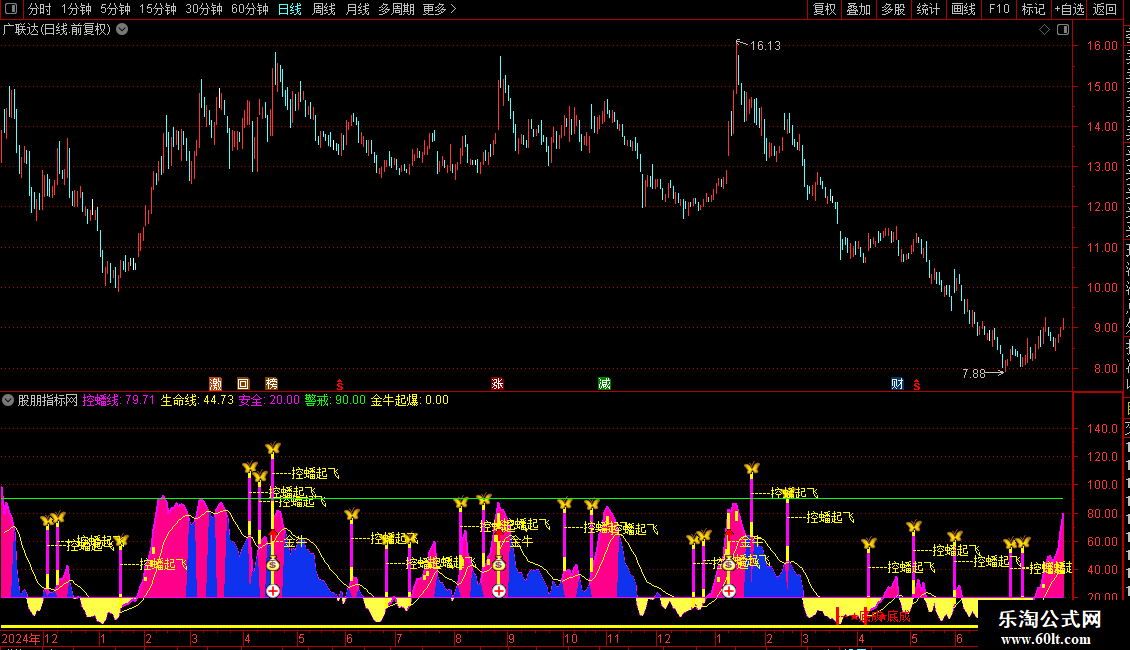The height and width of the screenshot is (650, 1130).
Task: Open the F10 company info
Action: 999,9
